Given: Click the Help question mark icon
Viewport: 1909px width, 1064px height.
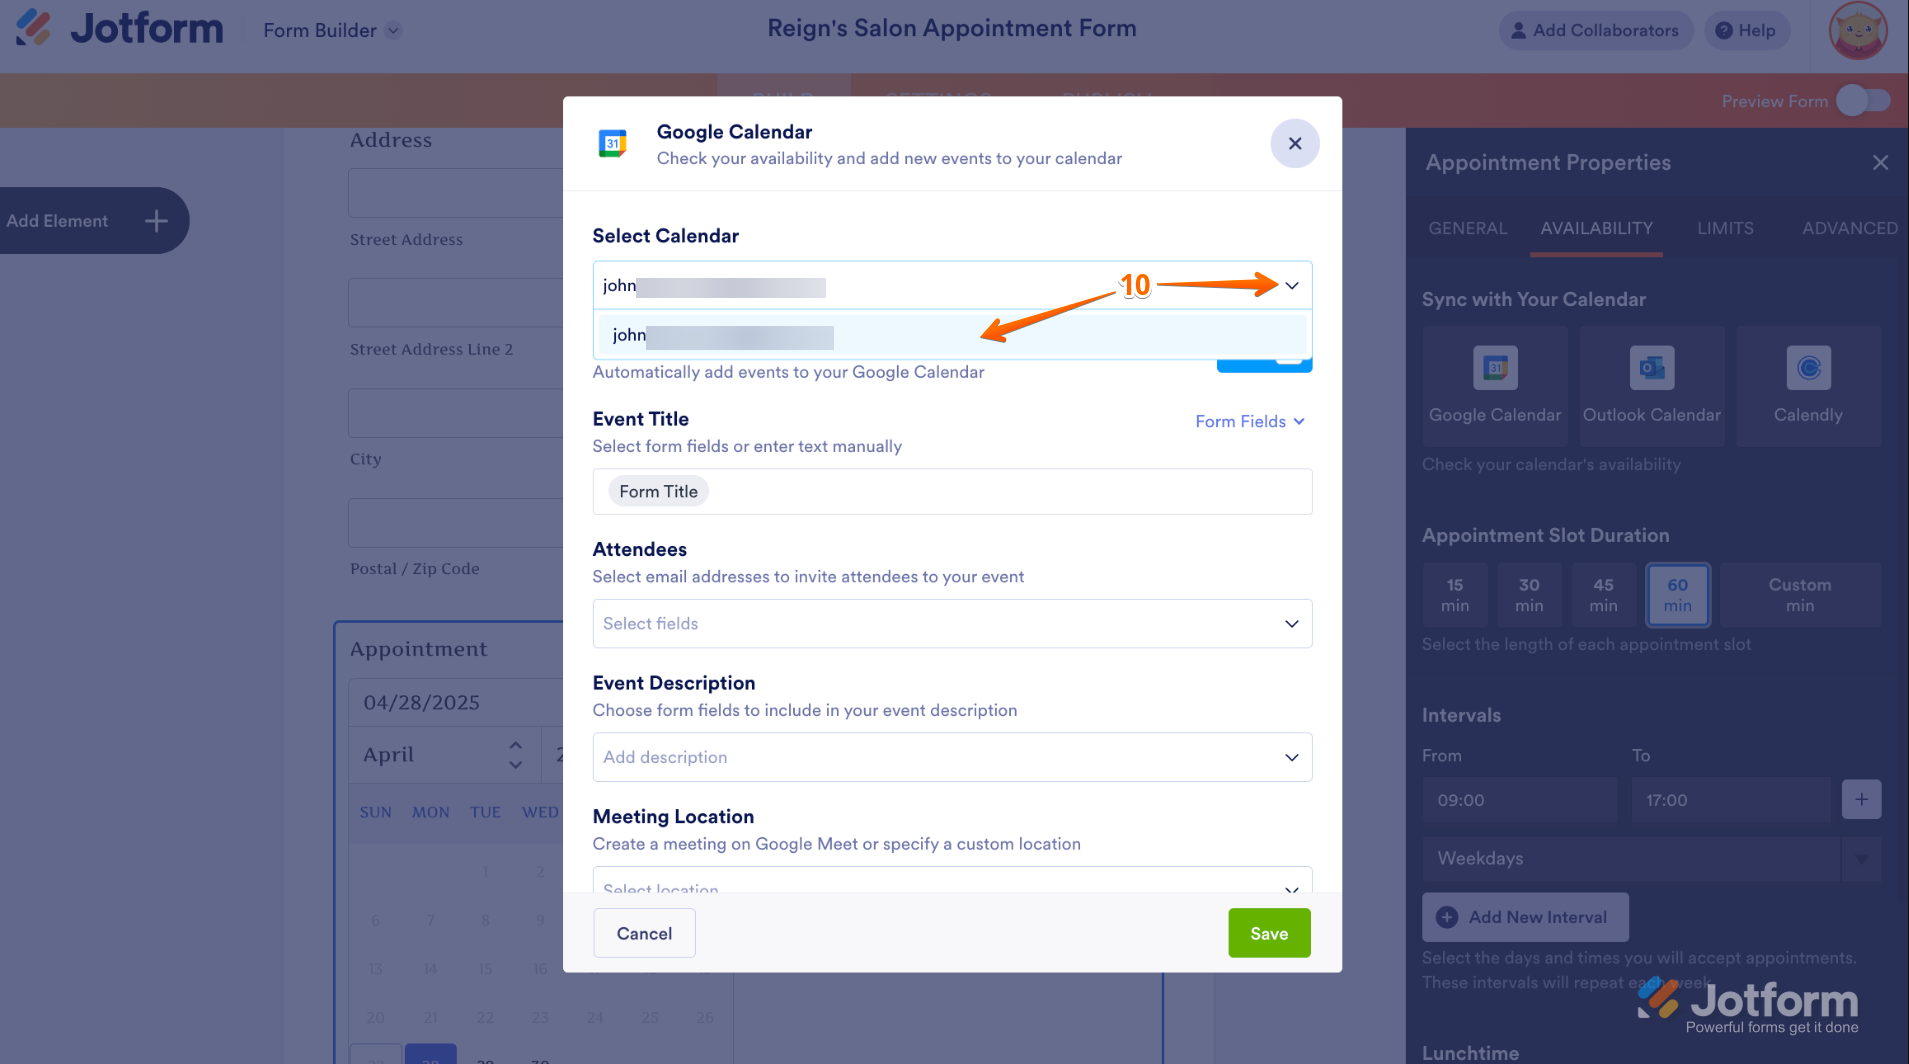Looking at the screenshot, I should click(x=1723, y=31).
